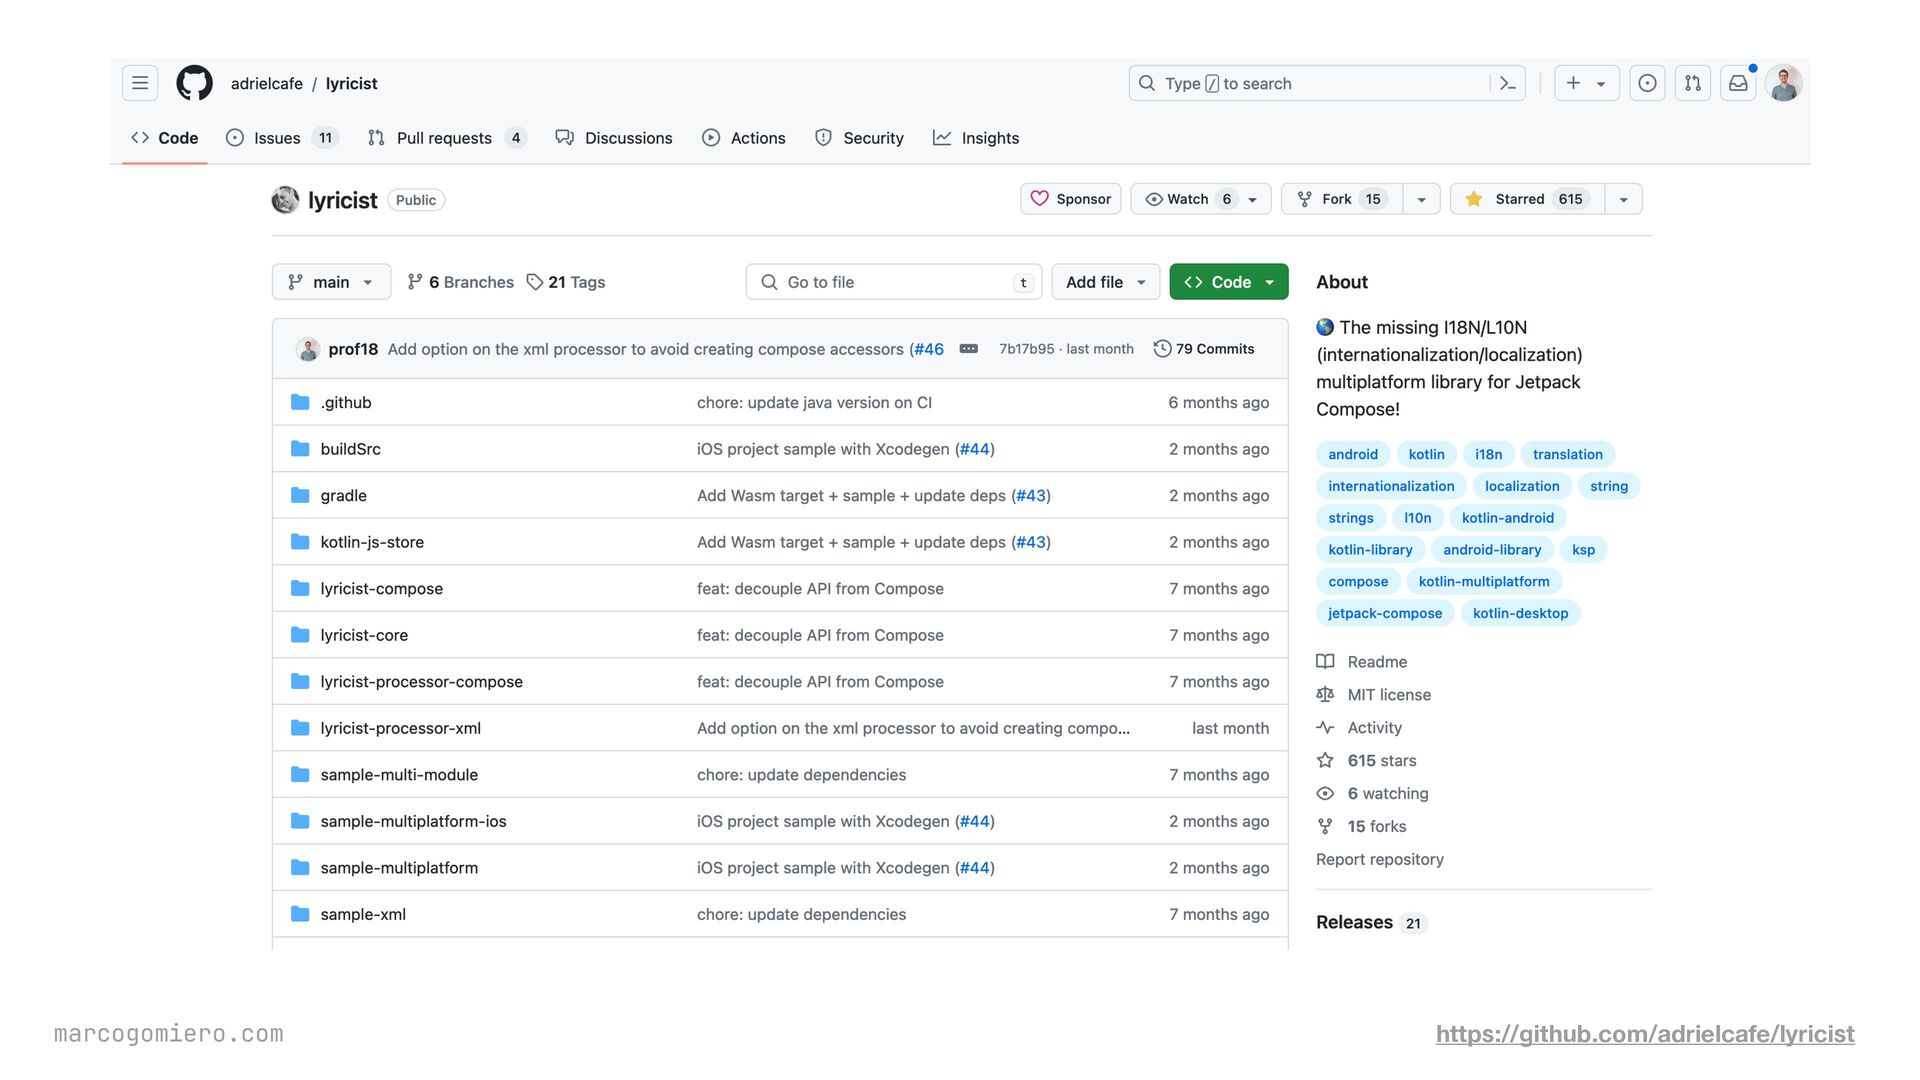Click the commits history clock icon
Screen dimensions: 1920x1080
click(1162, 349)
